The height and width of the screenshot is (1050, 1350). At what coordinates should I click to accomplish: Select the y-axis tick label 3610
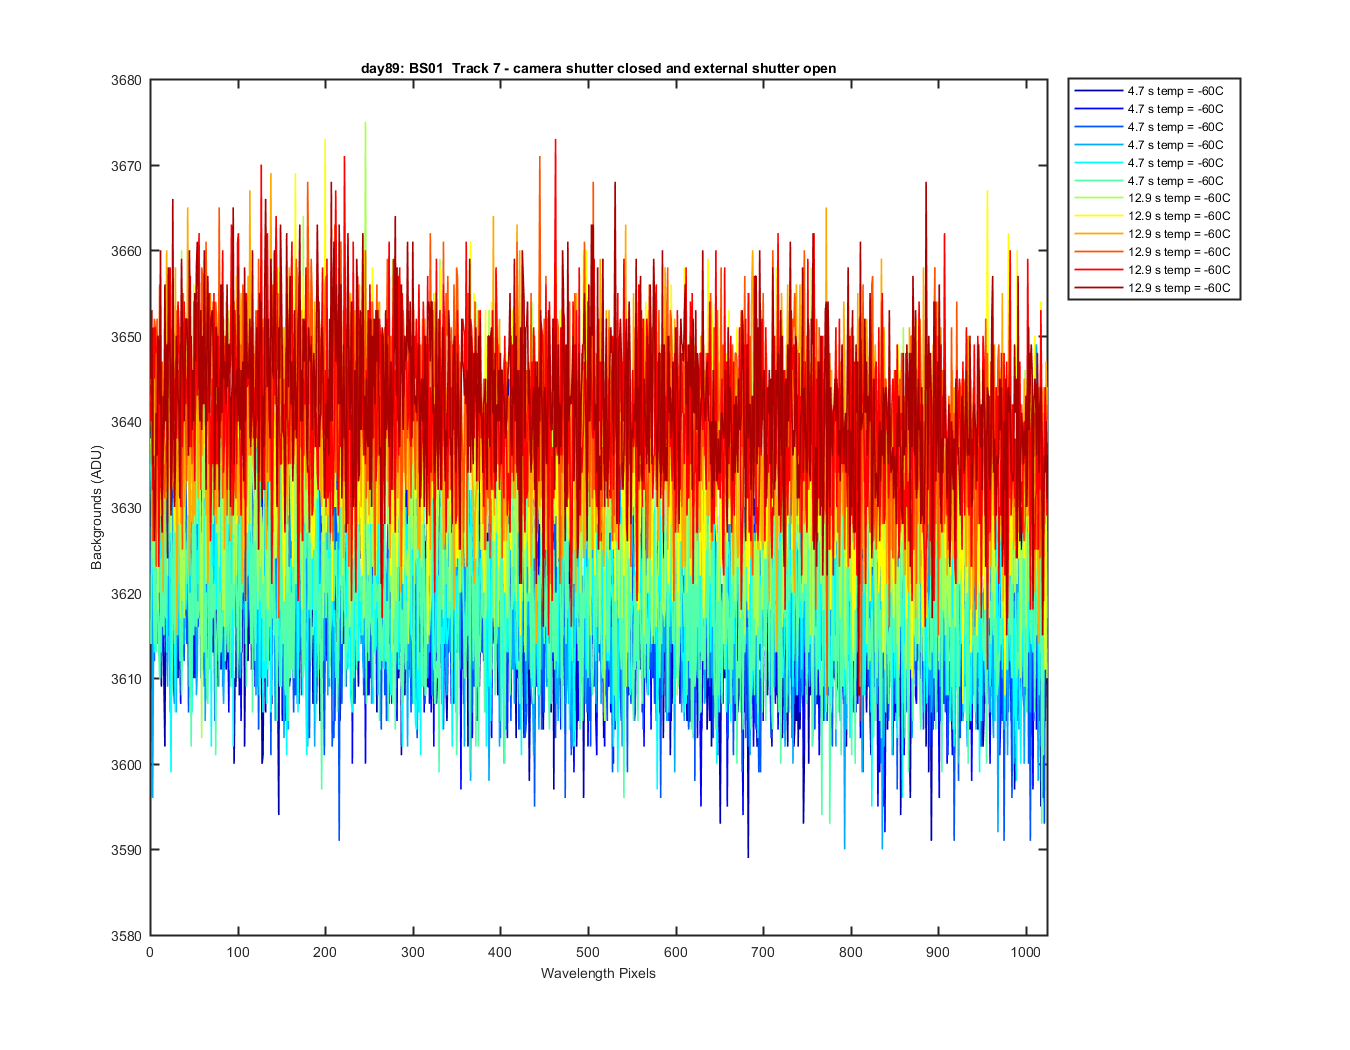point(128,679)
